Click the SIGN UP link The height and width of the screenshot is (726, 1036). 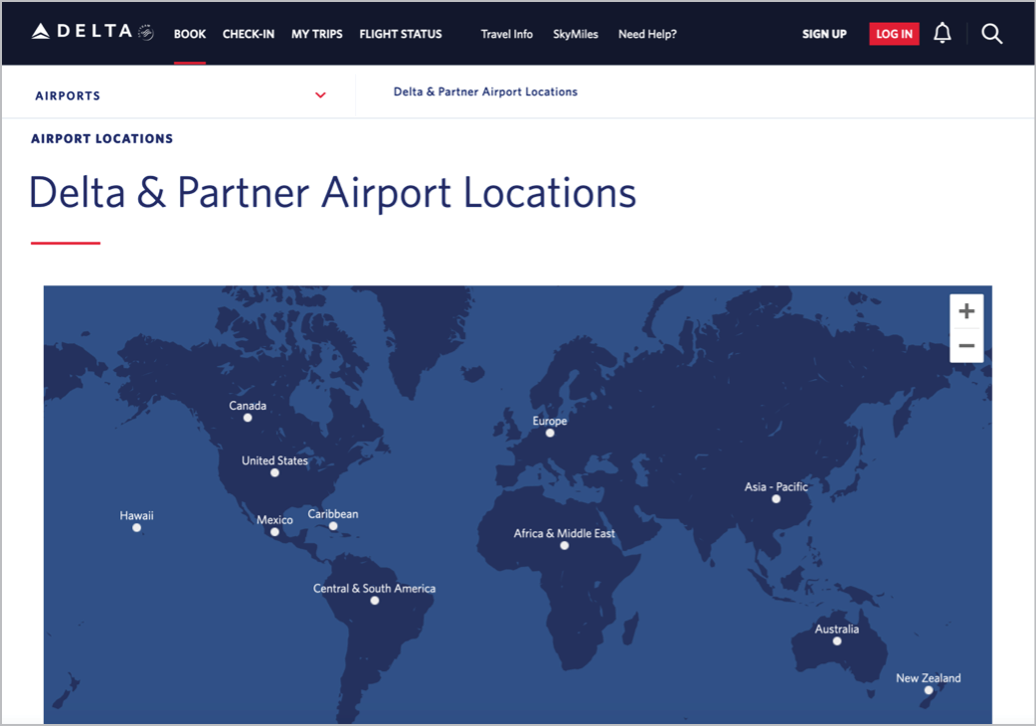pyautogui.click(x=824, y=33)
